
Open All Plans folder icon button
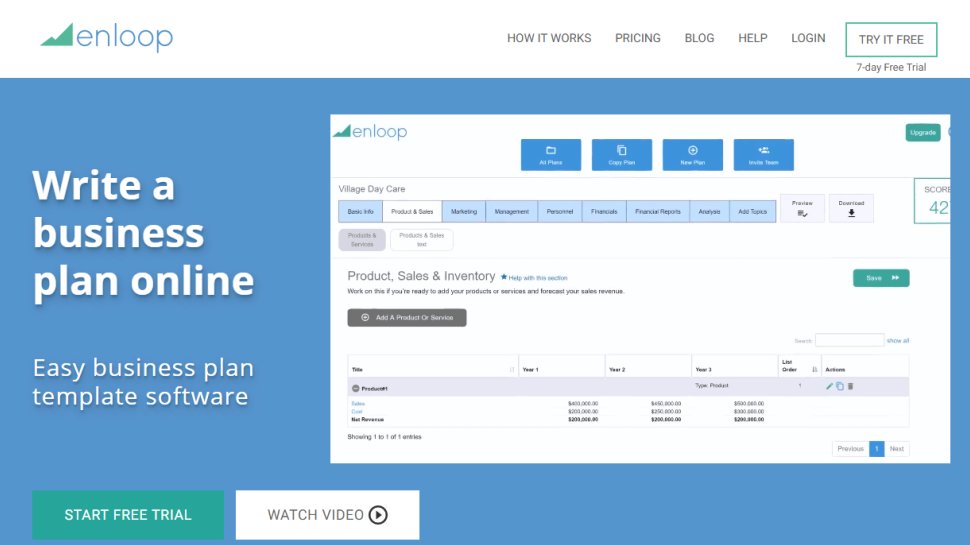pyautogui.click(x=551, y=155)
